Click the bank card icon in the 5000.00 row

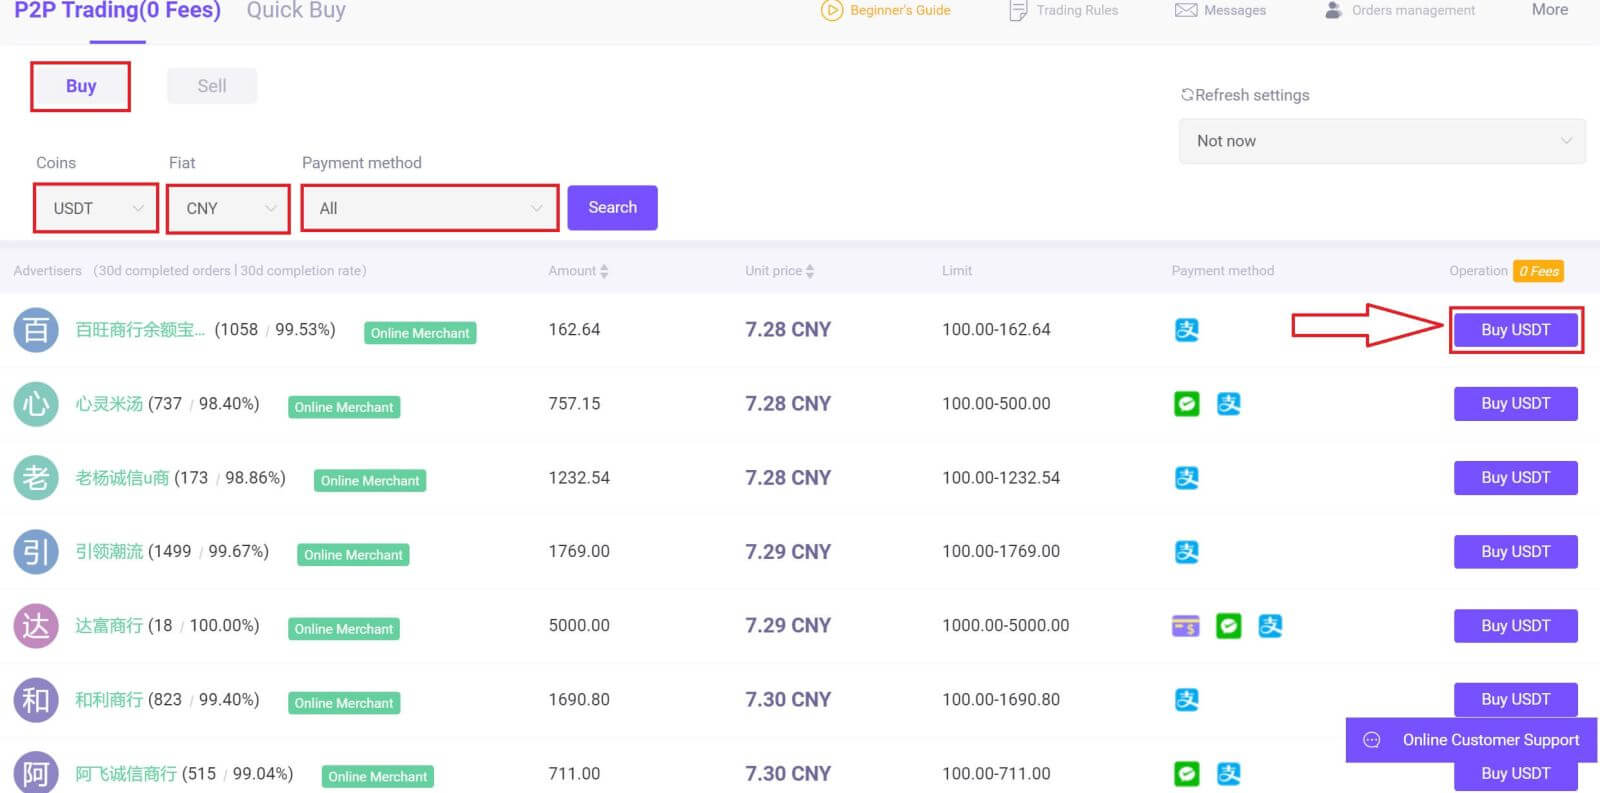click(1186, 626)
